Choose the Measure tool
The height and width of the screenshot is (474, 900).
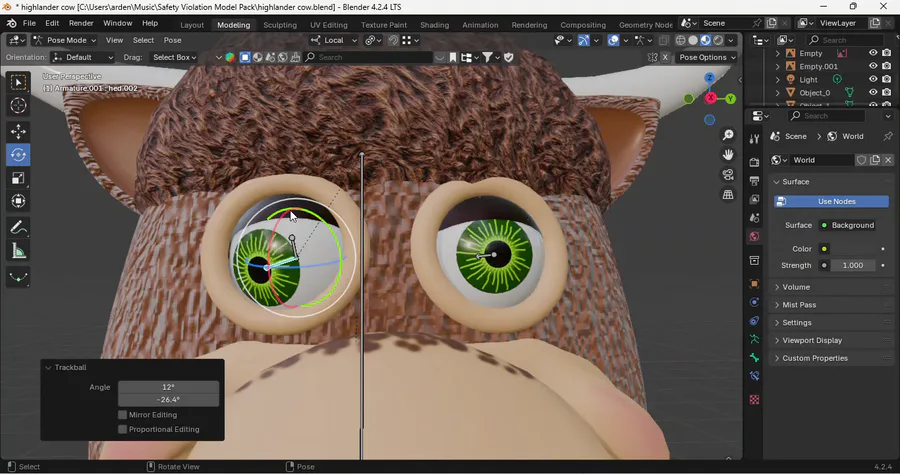(18, 251)
